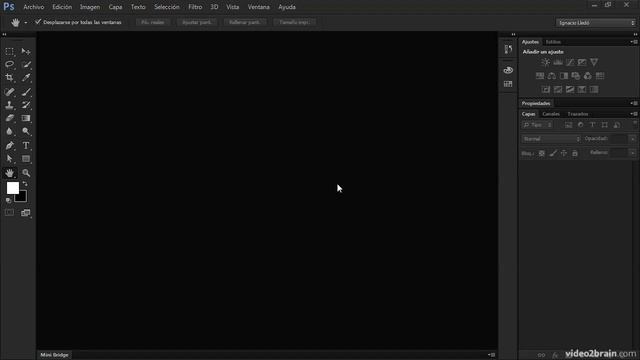Select the Crop tool

click(9, 78)
